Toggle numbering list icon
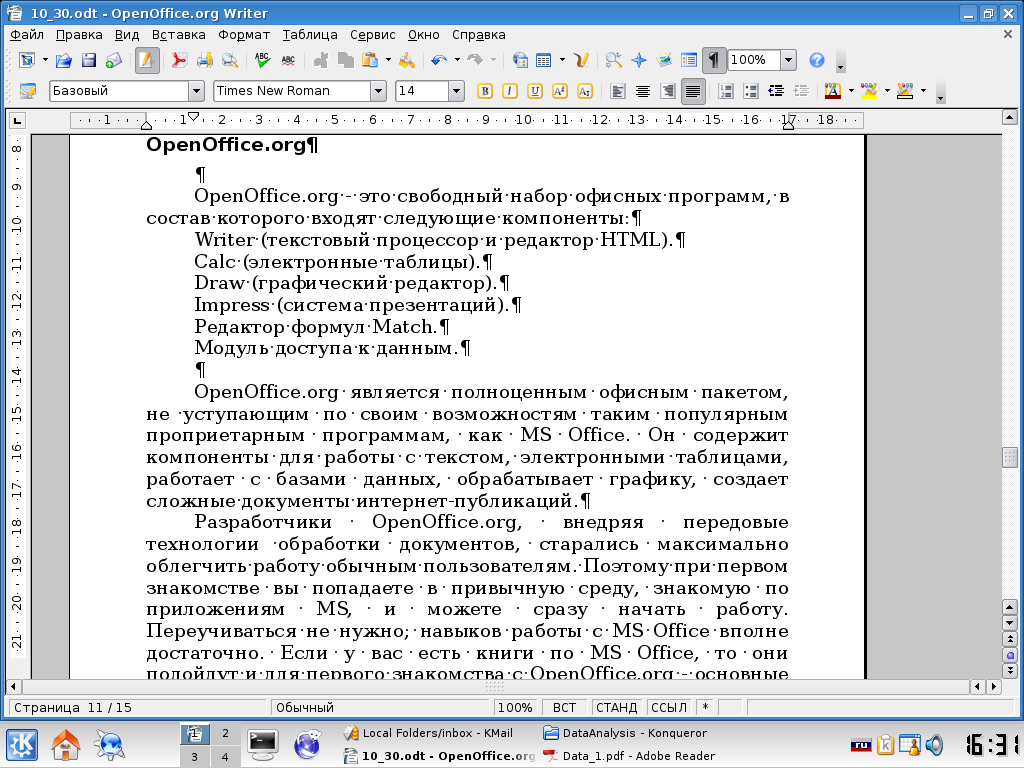The width and height of the screenshot is (1024, 768). coord(726,91)
